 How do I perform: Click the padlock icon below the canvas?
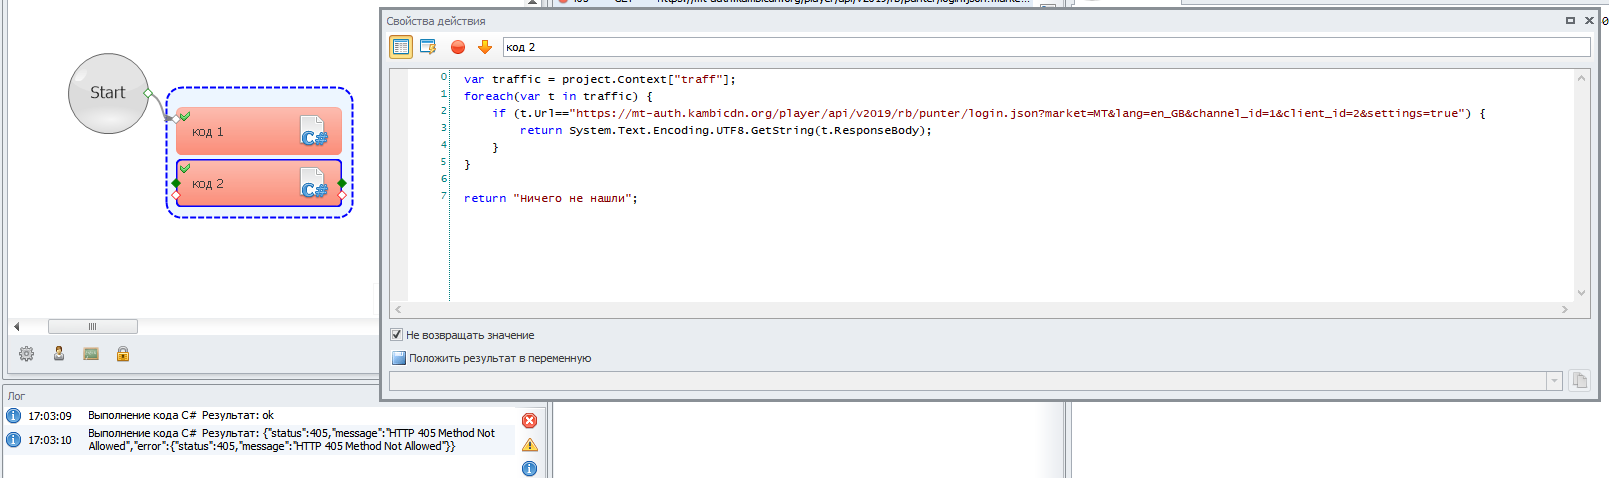click(x=123, y=354)
